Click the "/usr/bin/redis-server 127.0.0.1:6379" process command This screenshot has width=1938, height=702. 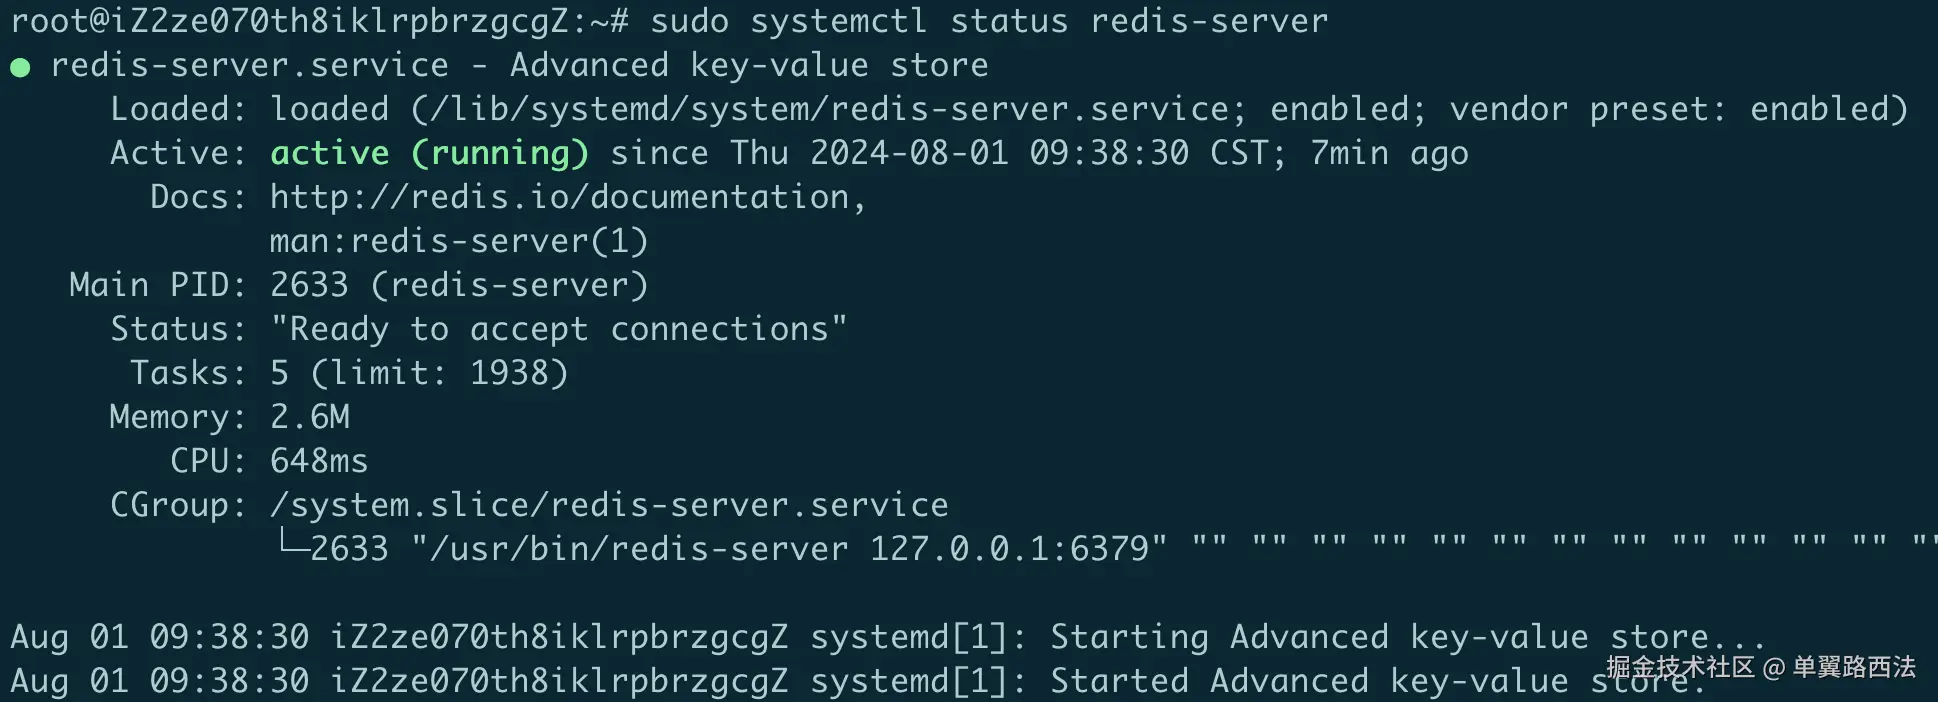(789, 549)
